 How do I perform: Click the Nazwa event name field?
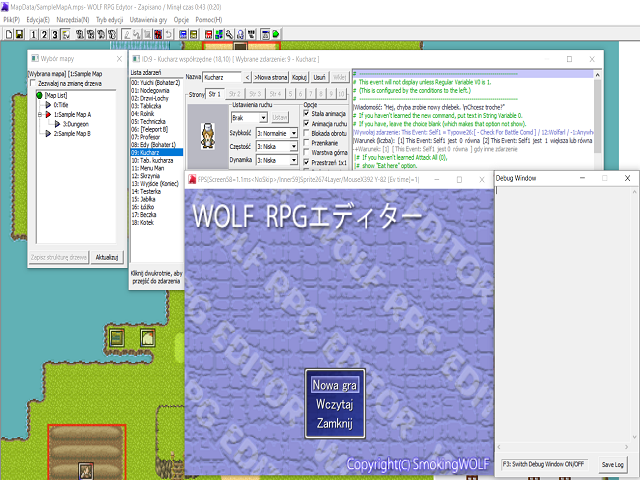click(224, 76)
